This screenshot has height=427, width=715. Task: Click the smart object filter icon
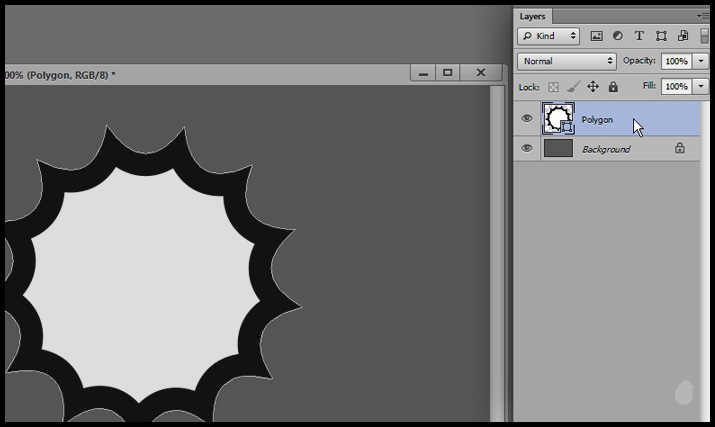[x=681, y=36]
